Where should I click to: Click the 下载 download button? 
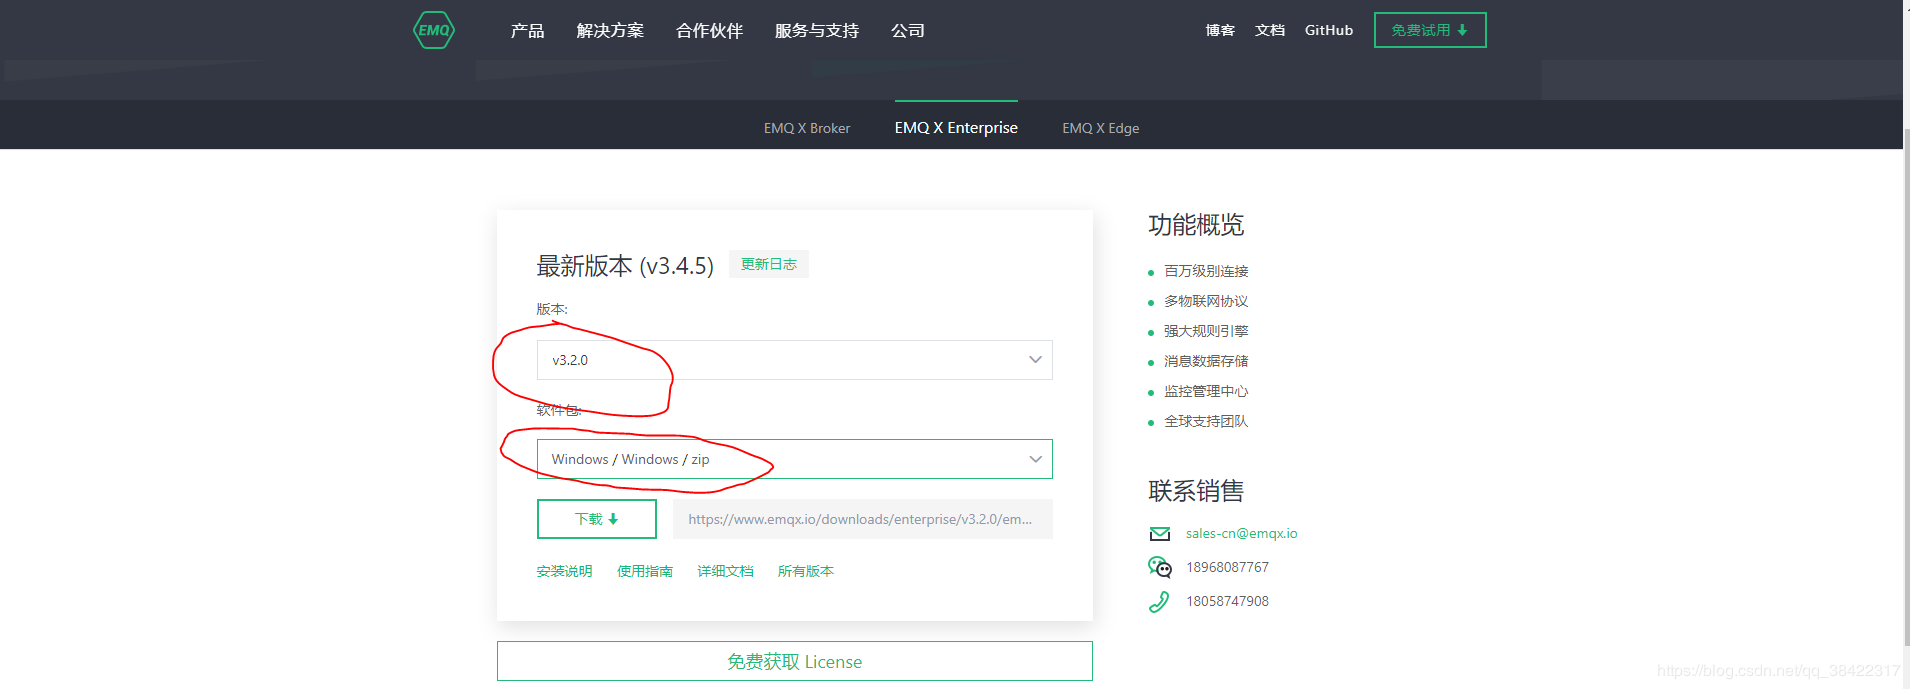pyautogui.click(x=596, y=519)
